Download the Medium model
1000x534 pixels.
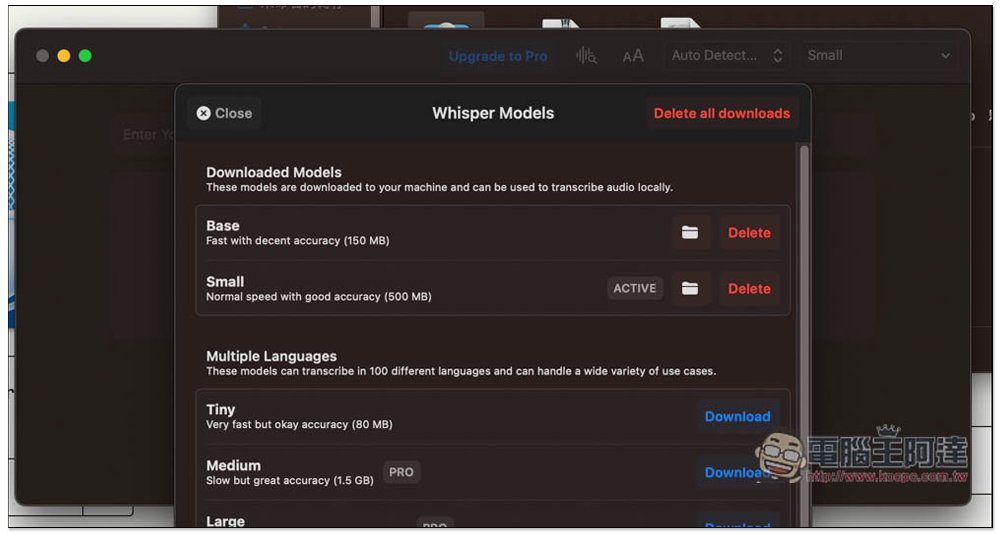click(x=735, y=472)
